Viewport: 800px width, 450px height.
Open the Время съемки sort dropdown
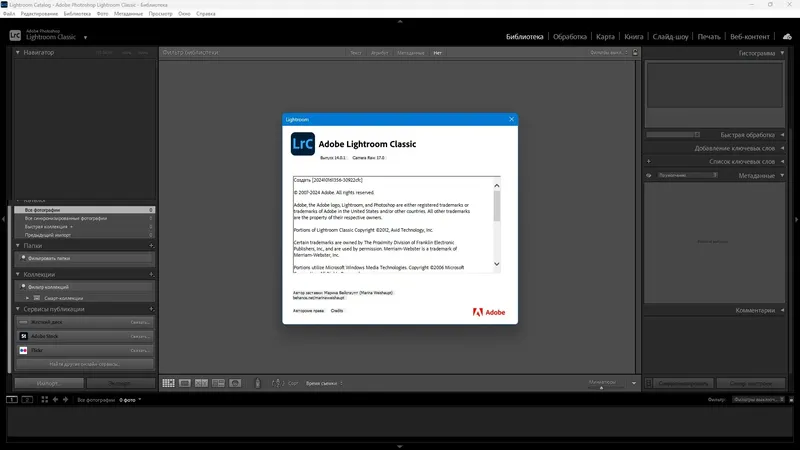[324, 383]
